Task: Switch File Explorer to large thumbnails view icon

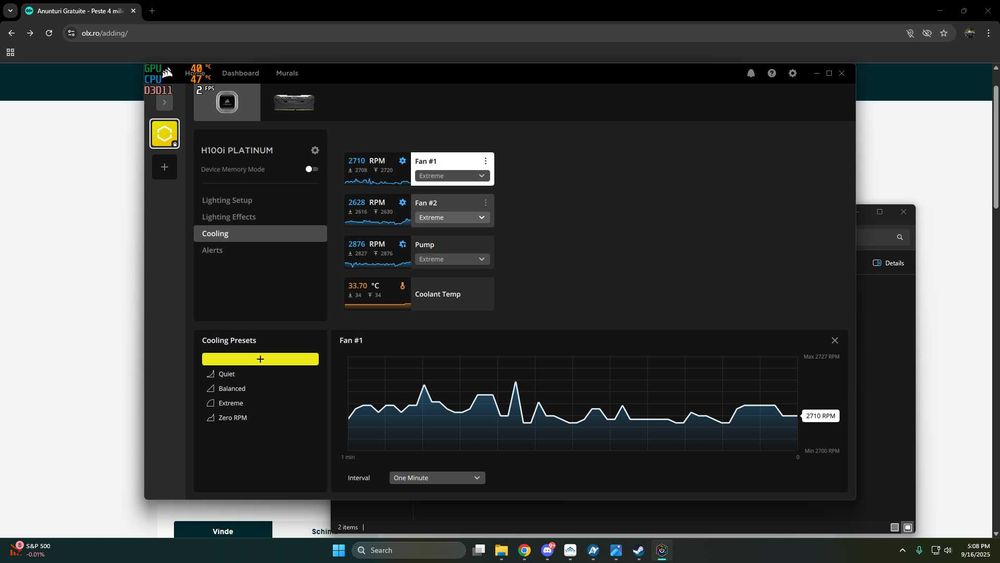Action: click(x=908, y=527)
